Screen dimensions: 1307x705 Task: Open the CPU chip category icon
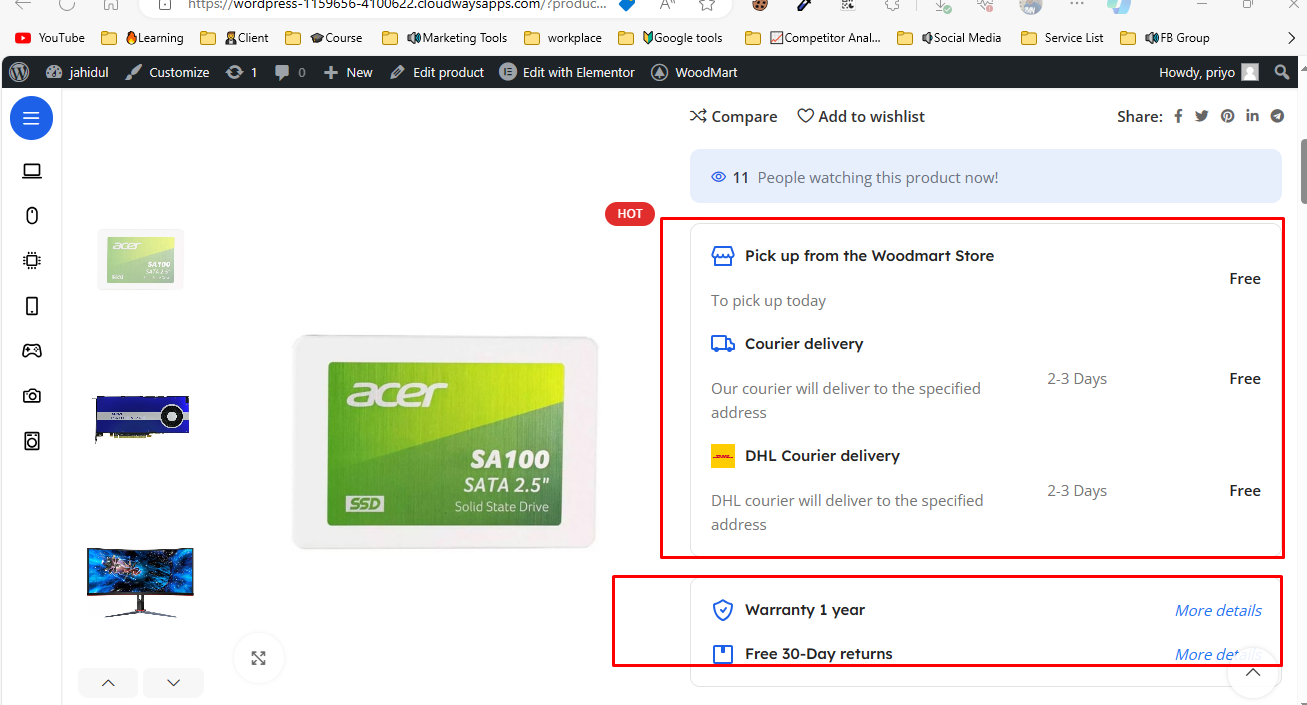point(32,261)
